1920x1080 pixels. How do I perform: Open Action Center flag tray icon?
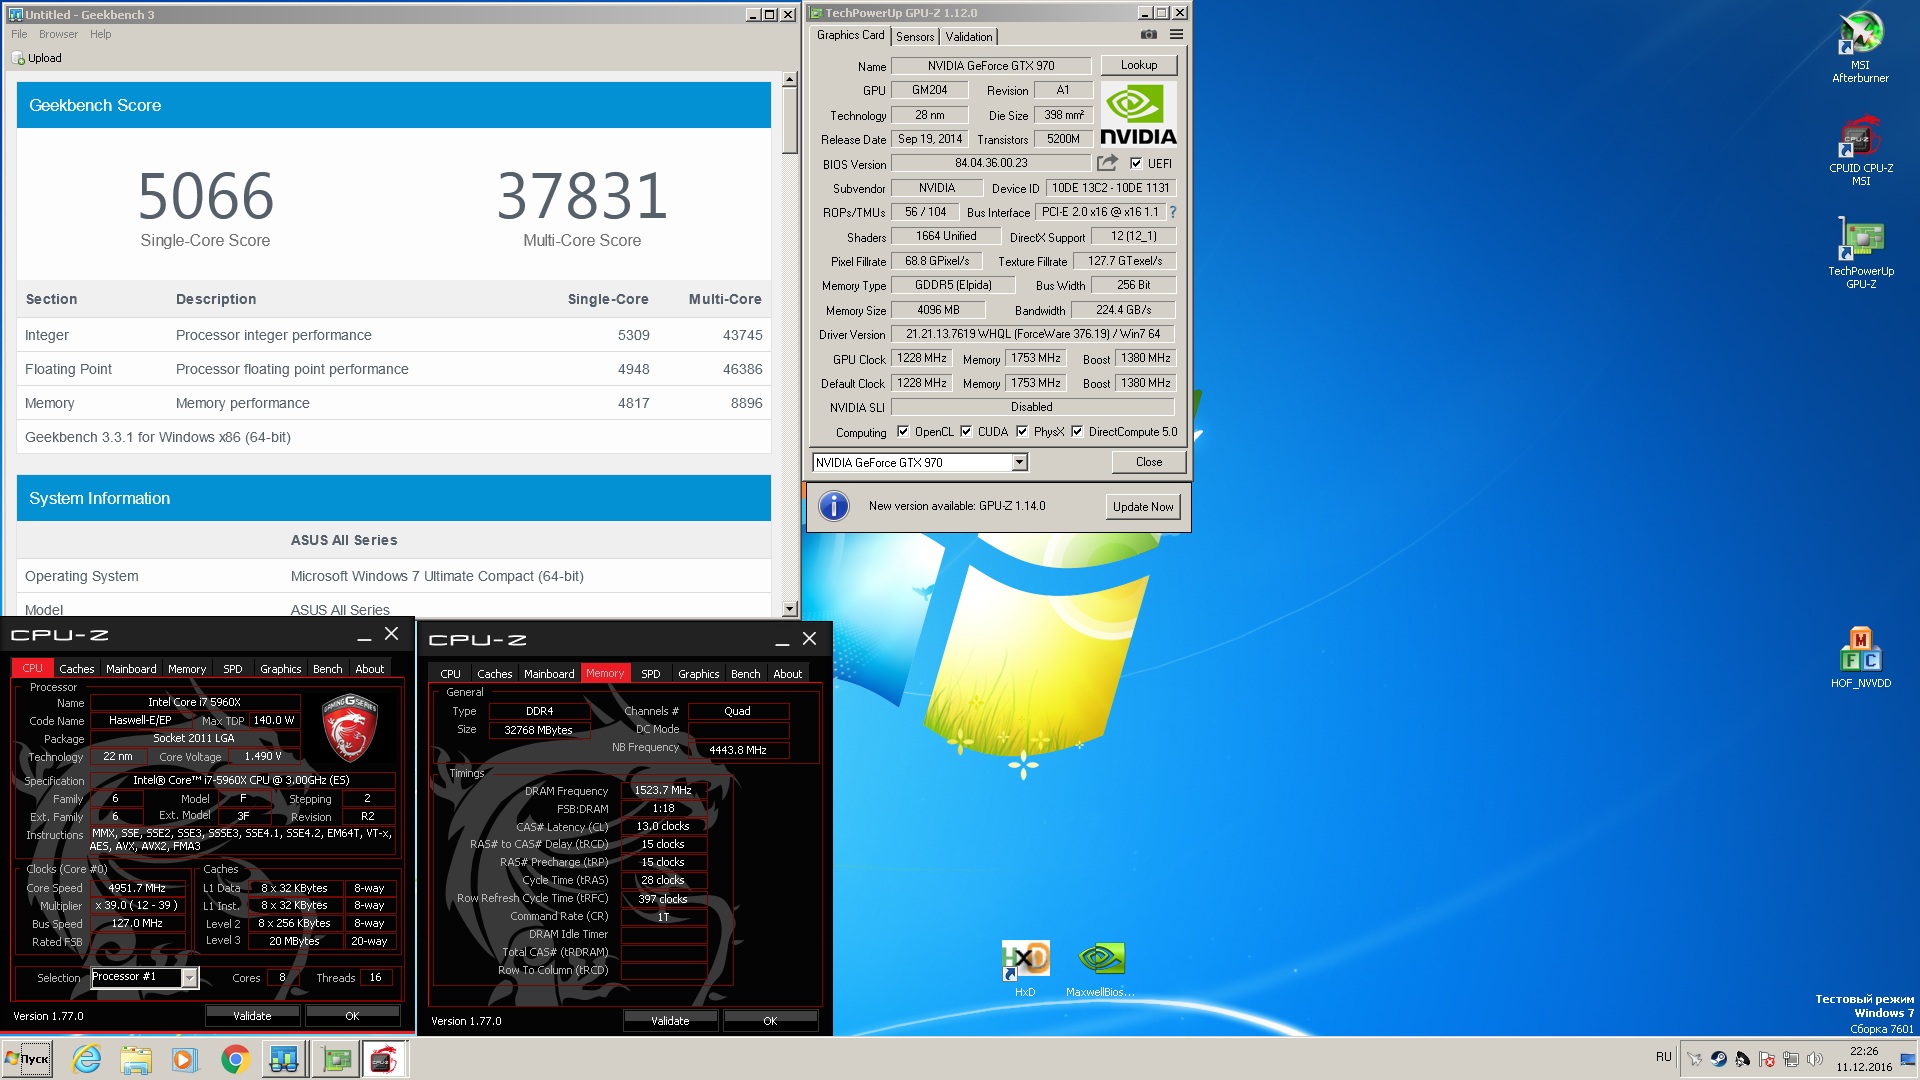tap(1767, 1059)
